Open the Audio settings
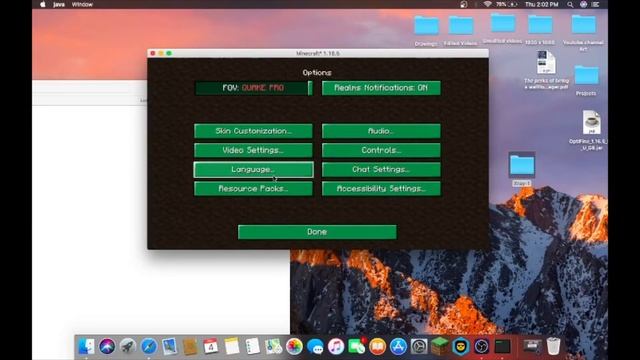This screenshot has height=360, width=640. [381, 131]
